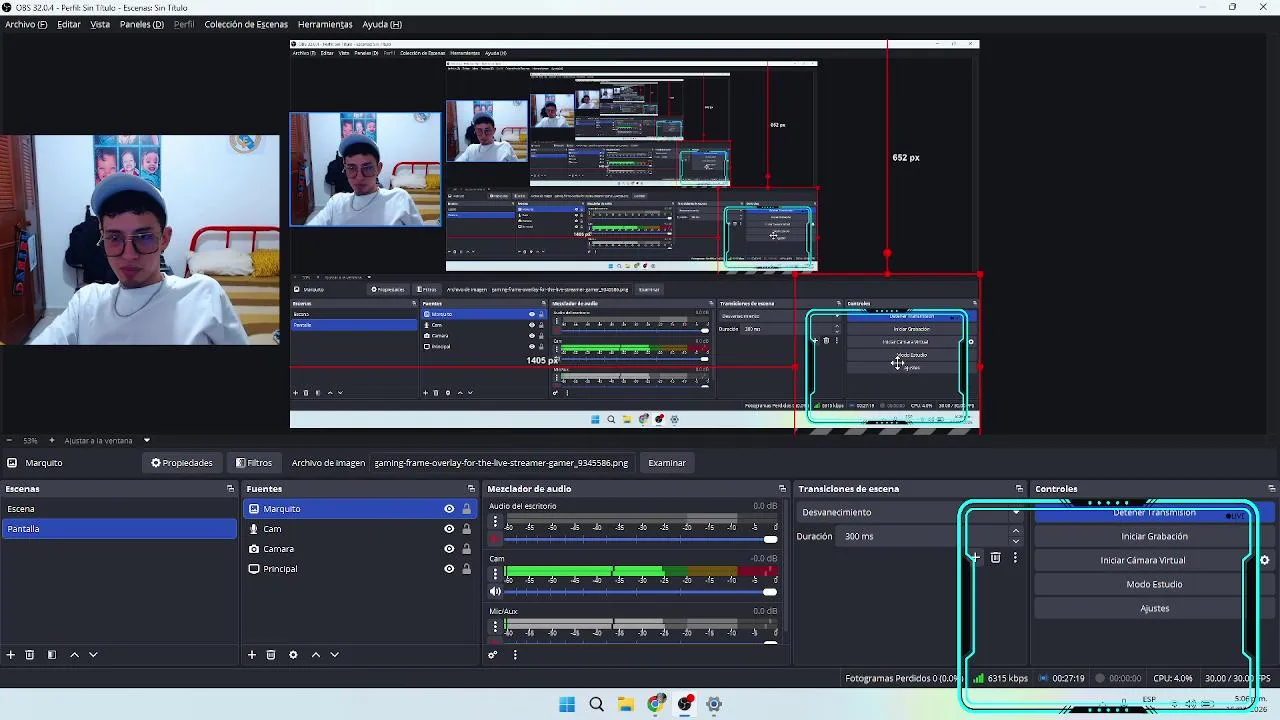Open the Herramientas menu
The height and width of the screenshot is (720, 1280).
pyautogui.click(x=325, y=24)
